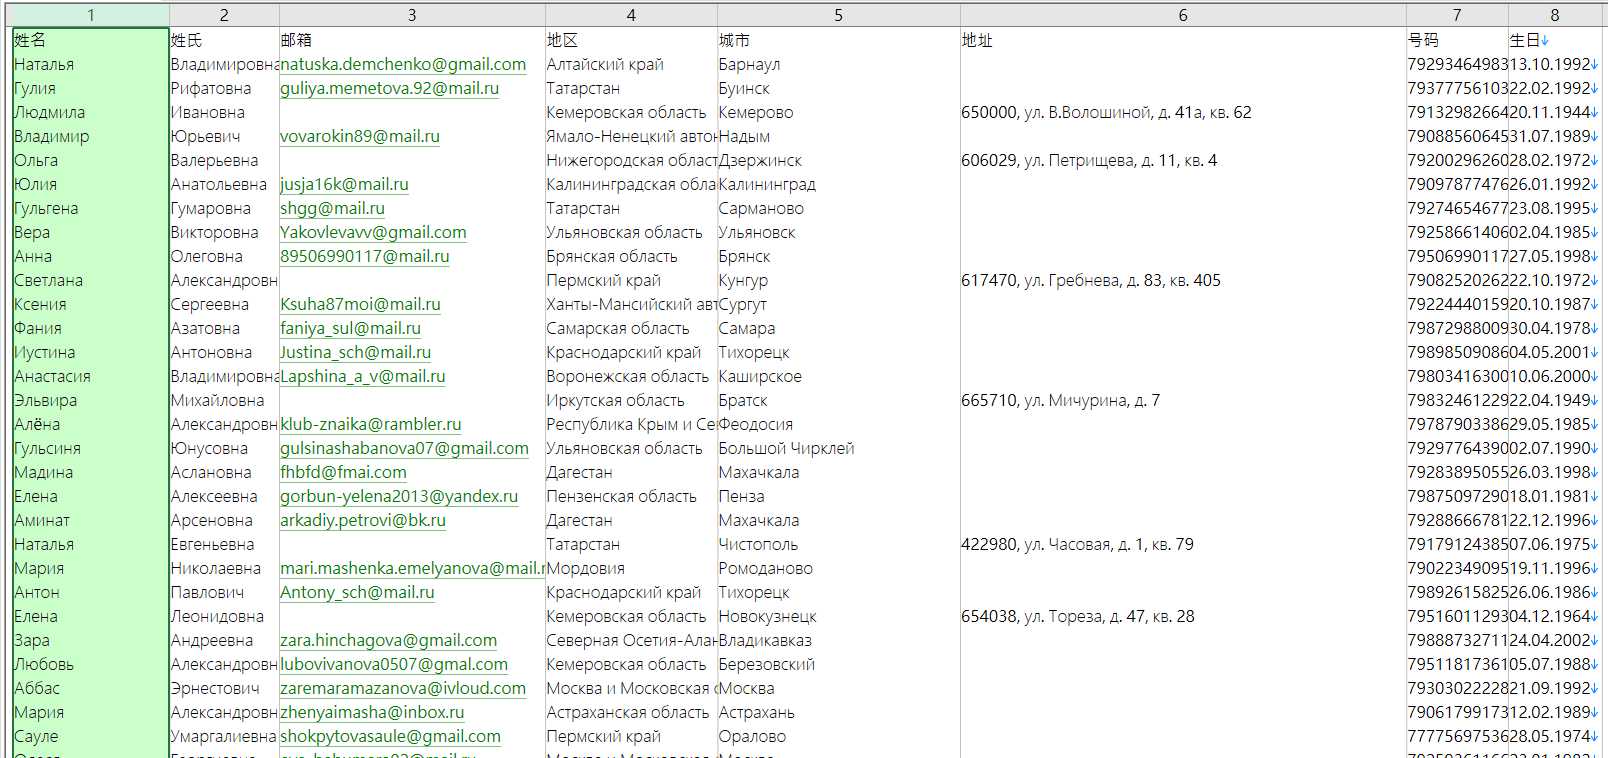Open jusja16k@mail.ru email link
This screenshot has width=1608, height=758.
tap(344, 184)
